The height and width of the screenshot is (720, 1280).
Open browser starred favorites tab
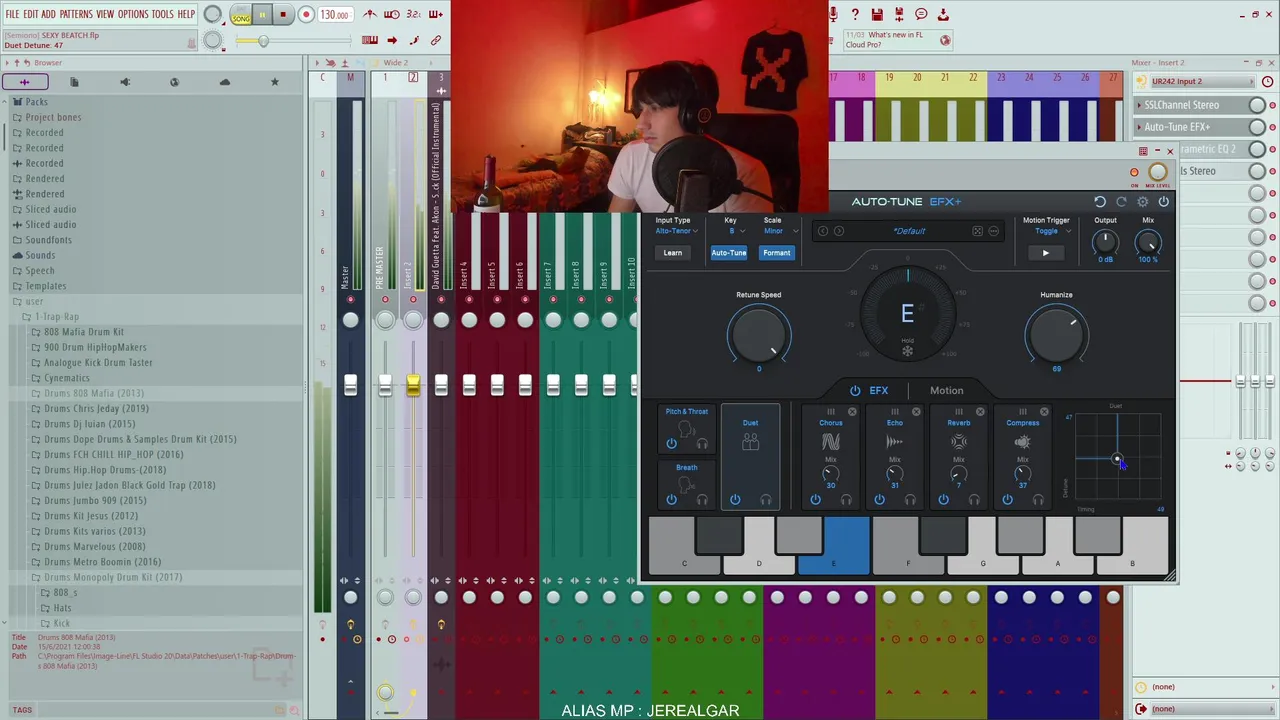click(x=274, y=82)
